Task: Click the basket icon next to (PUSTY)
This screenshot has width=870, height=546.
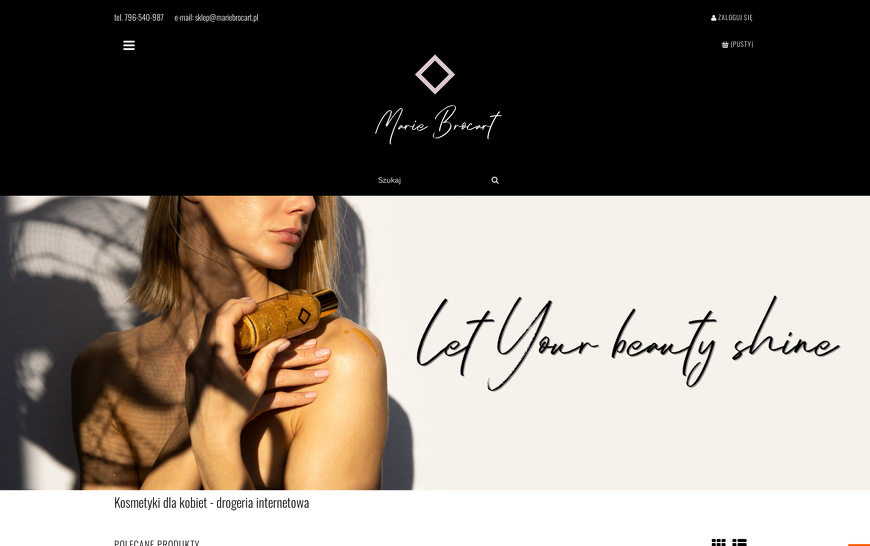Action: [x=725, y=44]
